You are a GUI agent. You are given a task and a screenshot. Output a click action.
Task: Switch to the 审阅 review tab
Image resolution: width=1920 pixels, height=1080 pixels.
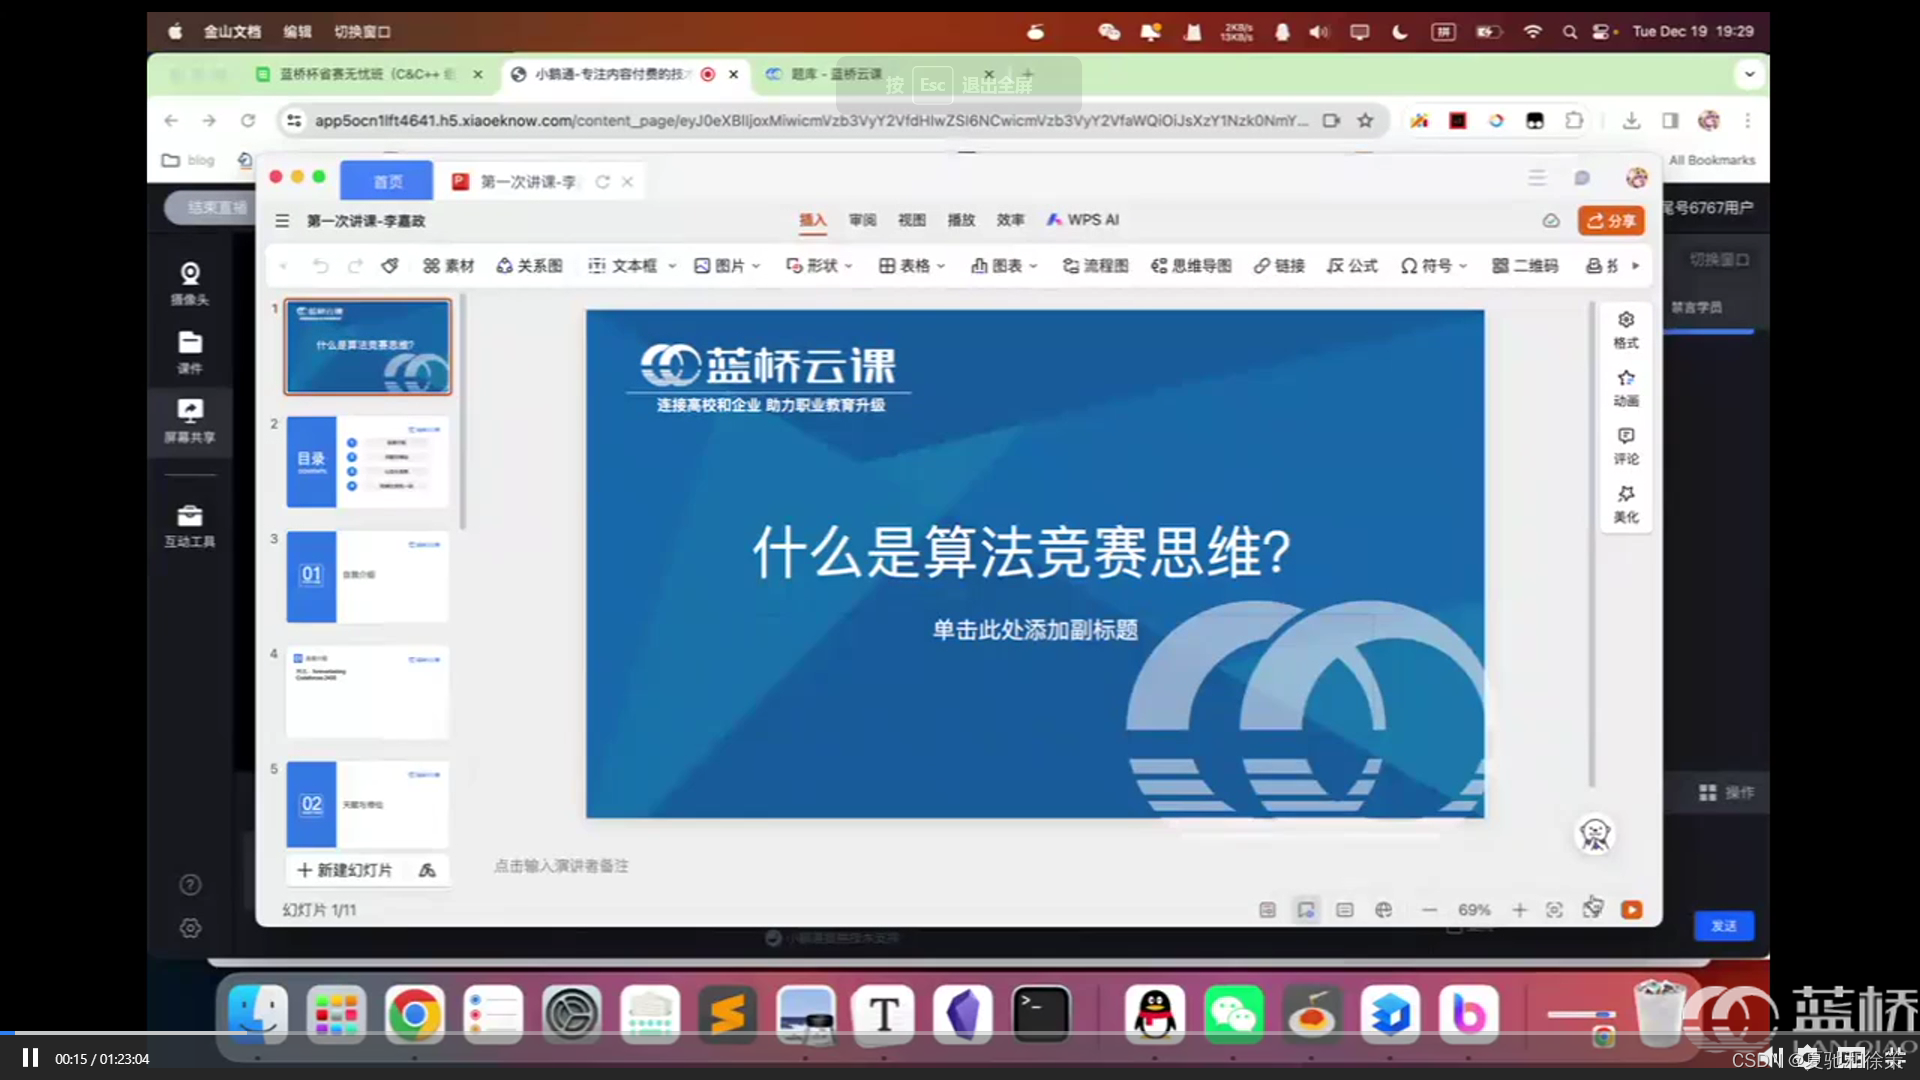862,220
